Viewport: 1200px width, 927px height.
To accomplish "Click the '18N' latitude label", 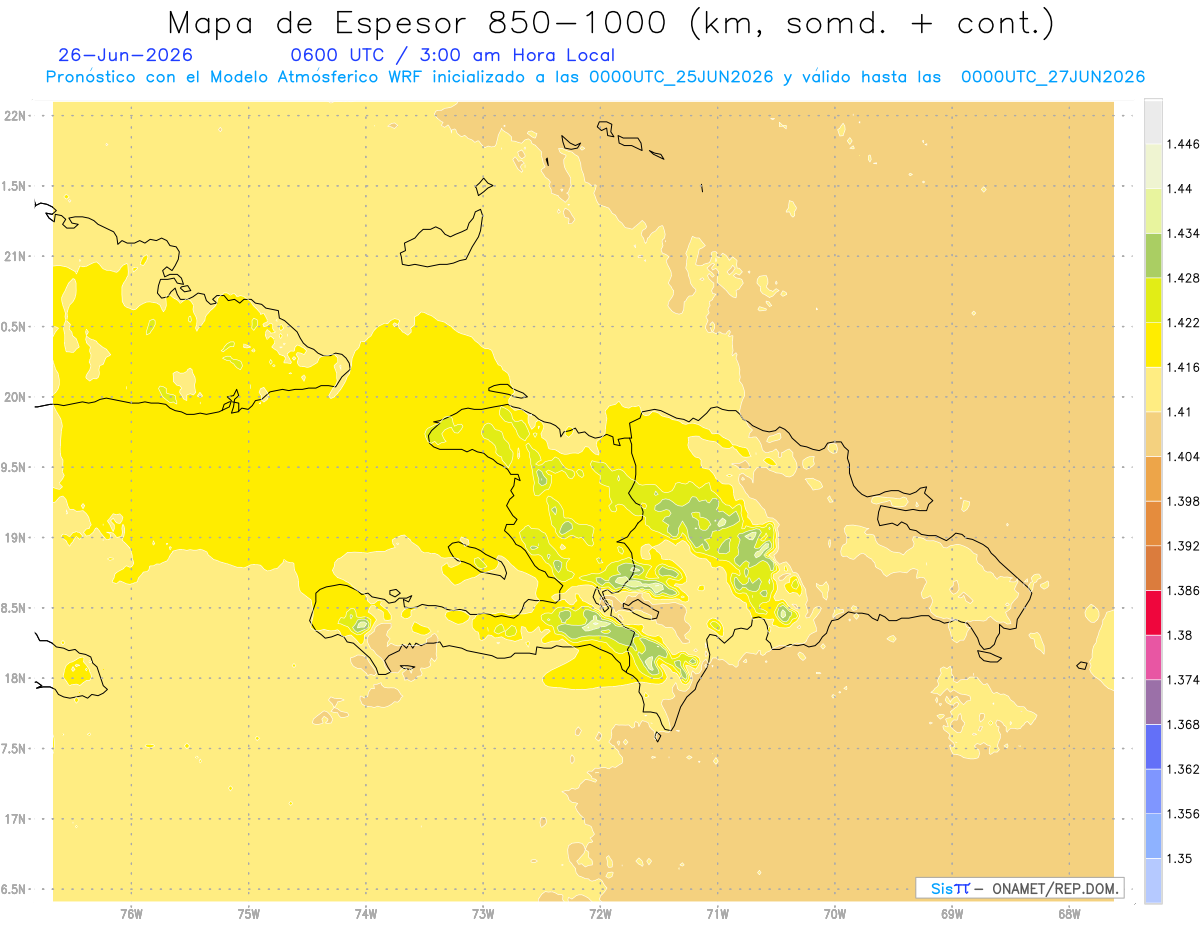I will click(16, 679).
